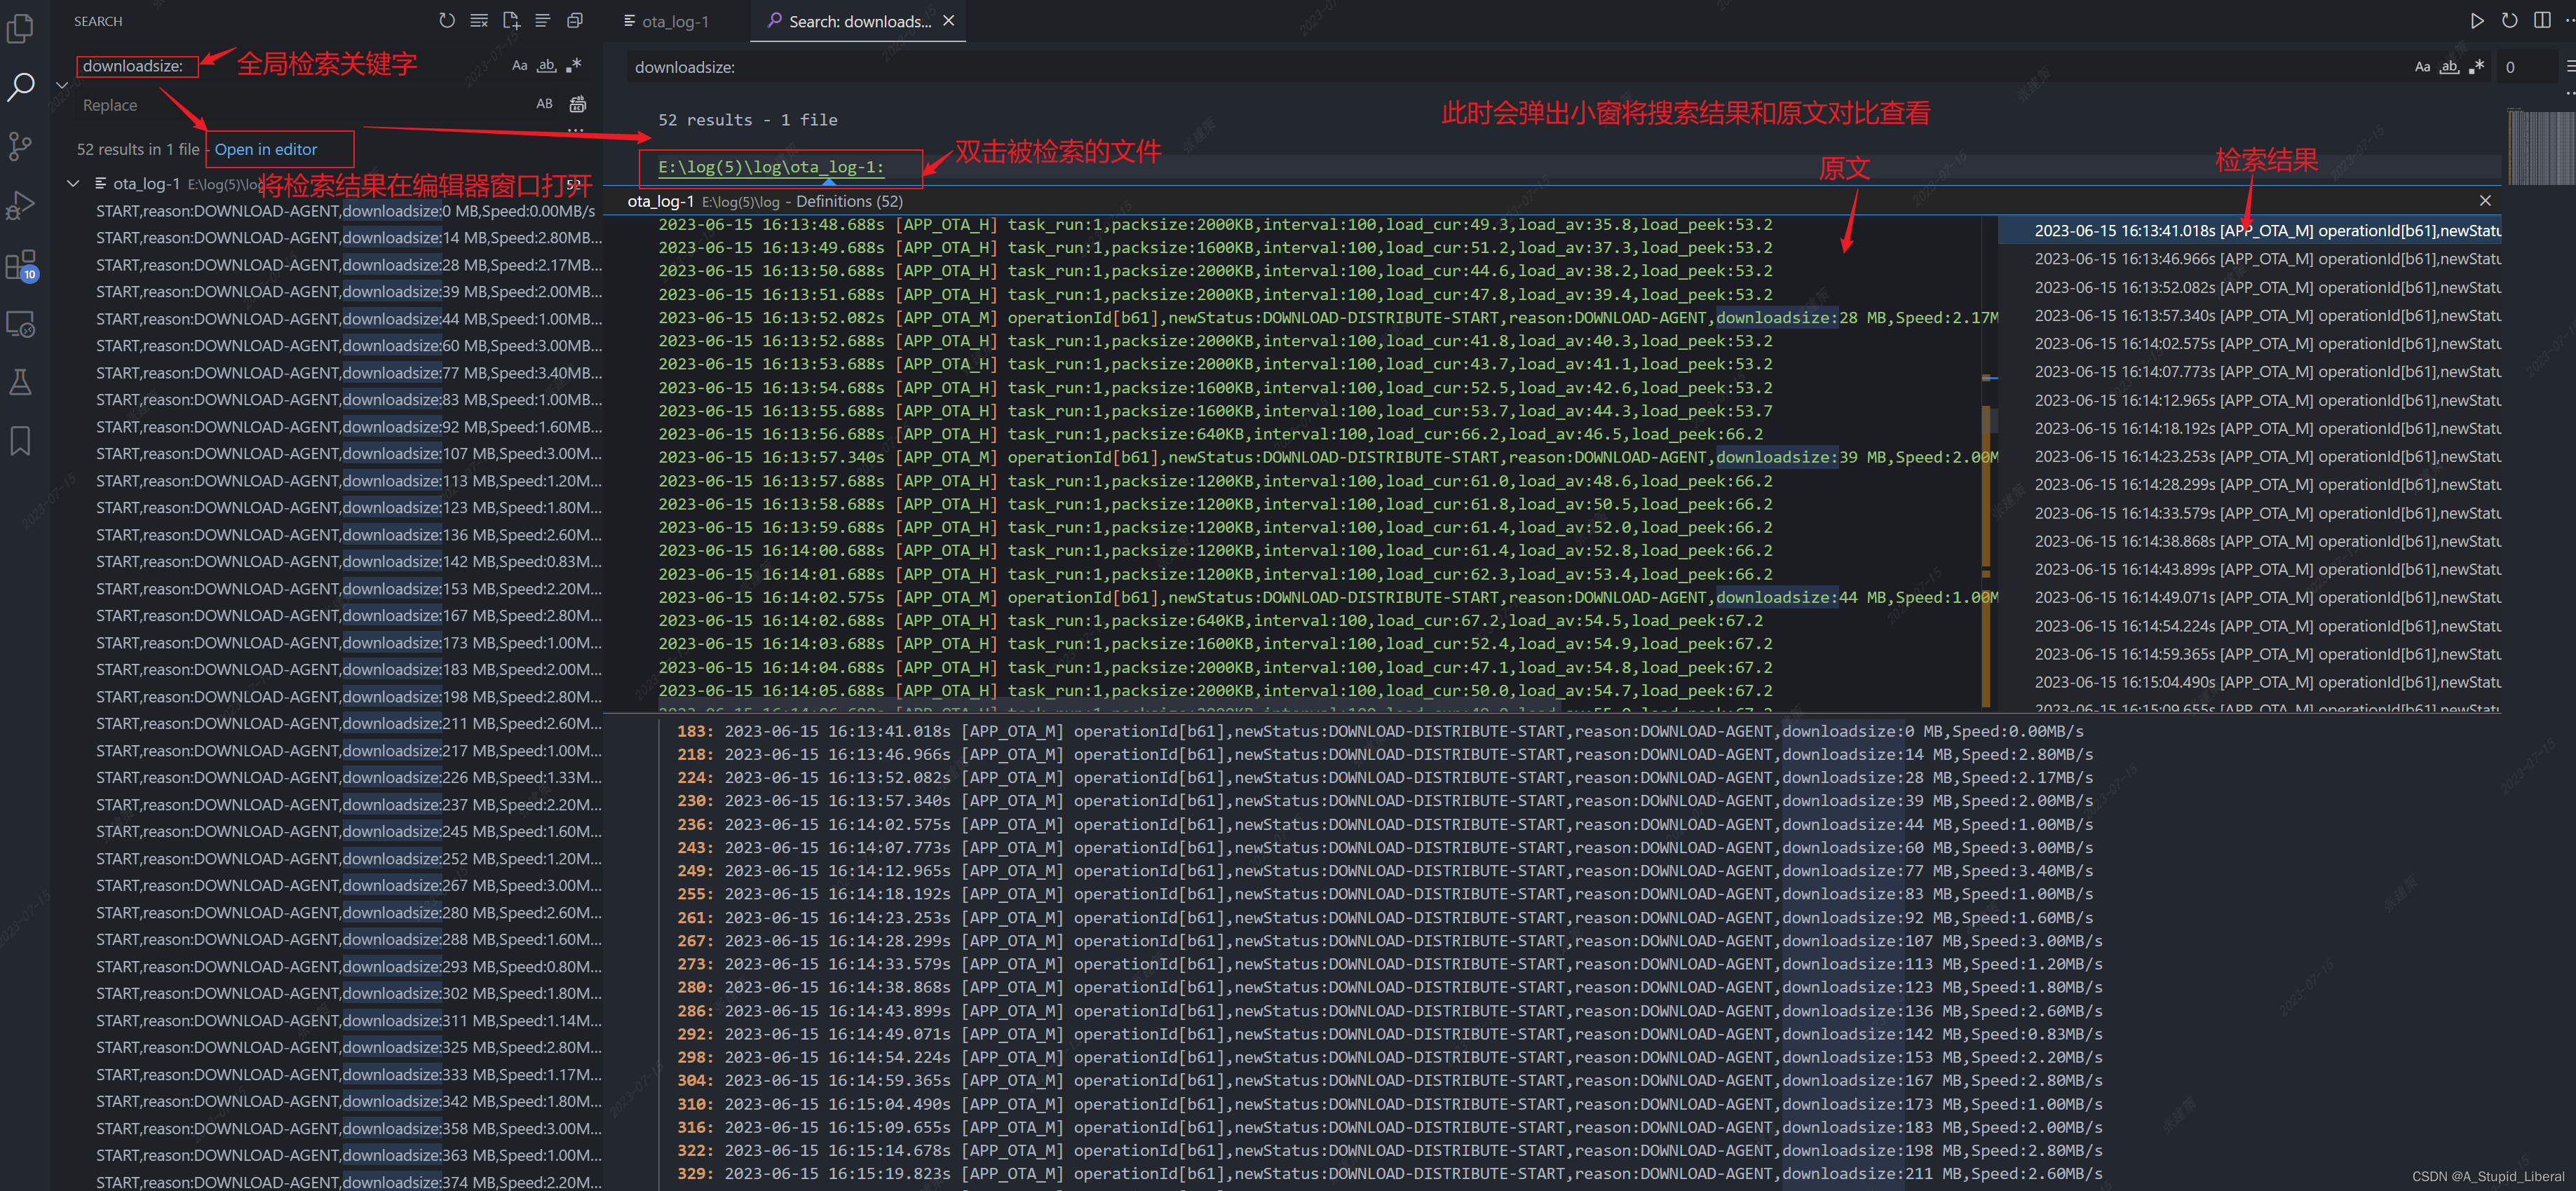Select peek reference 16:13:57.340s entry
This screenshot has height=1191, width=2576.
pos(2250,316)
